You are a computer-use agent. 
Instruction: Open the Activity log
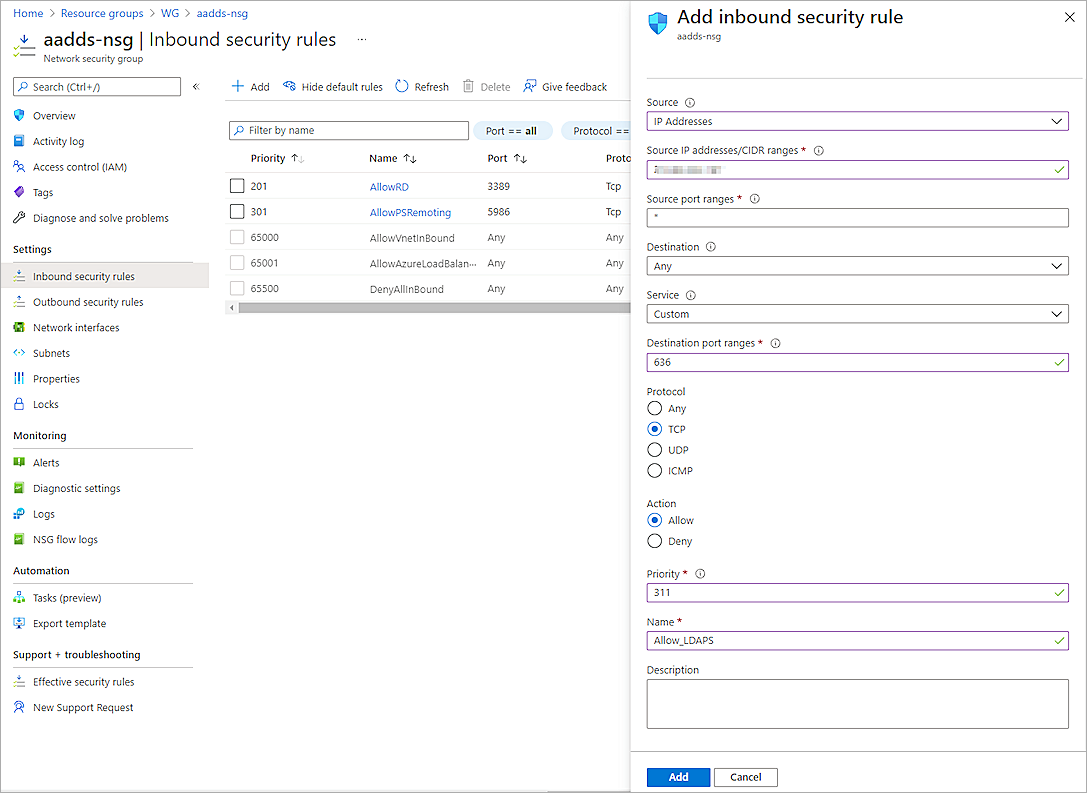(55, 141)
